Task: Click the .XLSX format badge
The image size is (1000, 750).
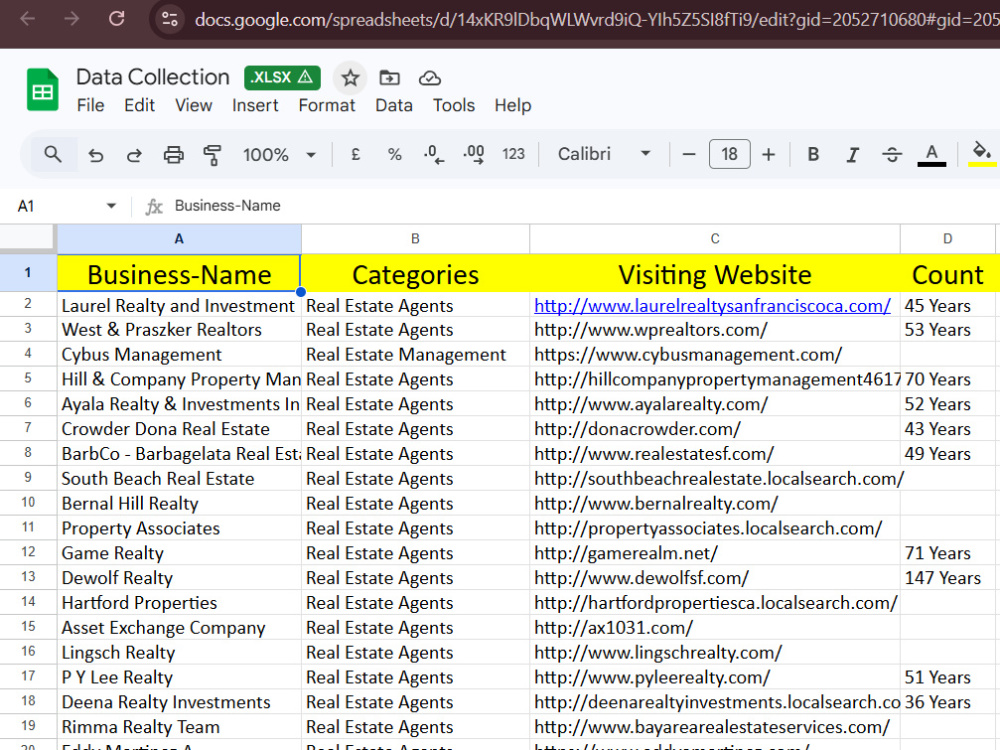Action: [x=282, y=77]
